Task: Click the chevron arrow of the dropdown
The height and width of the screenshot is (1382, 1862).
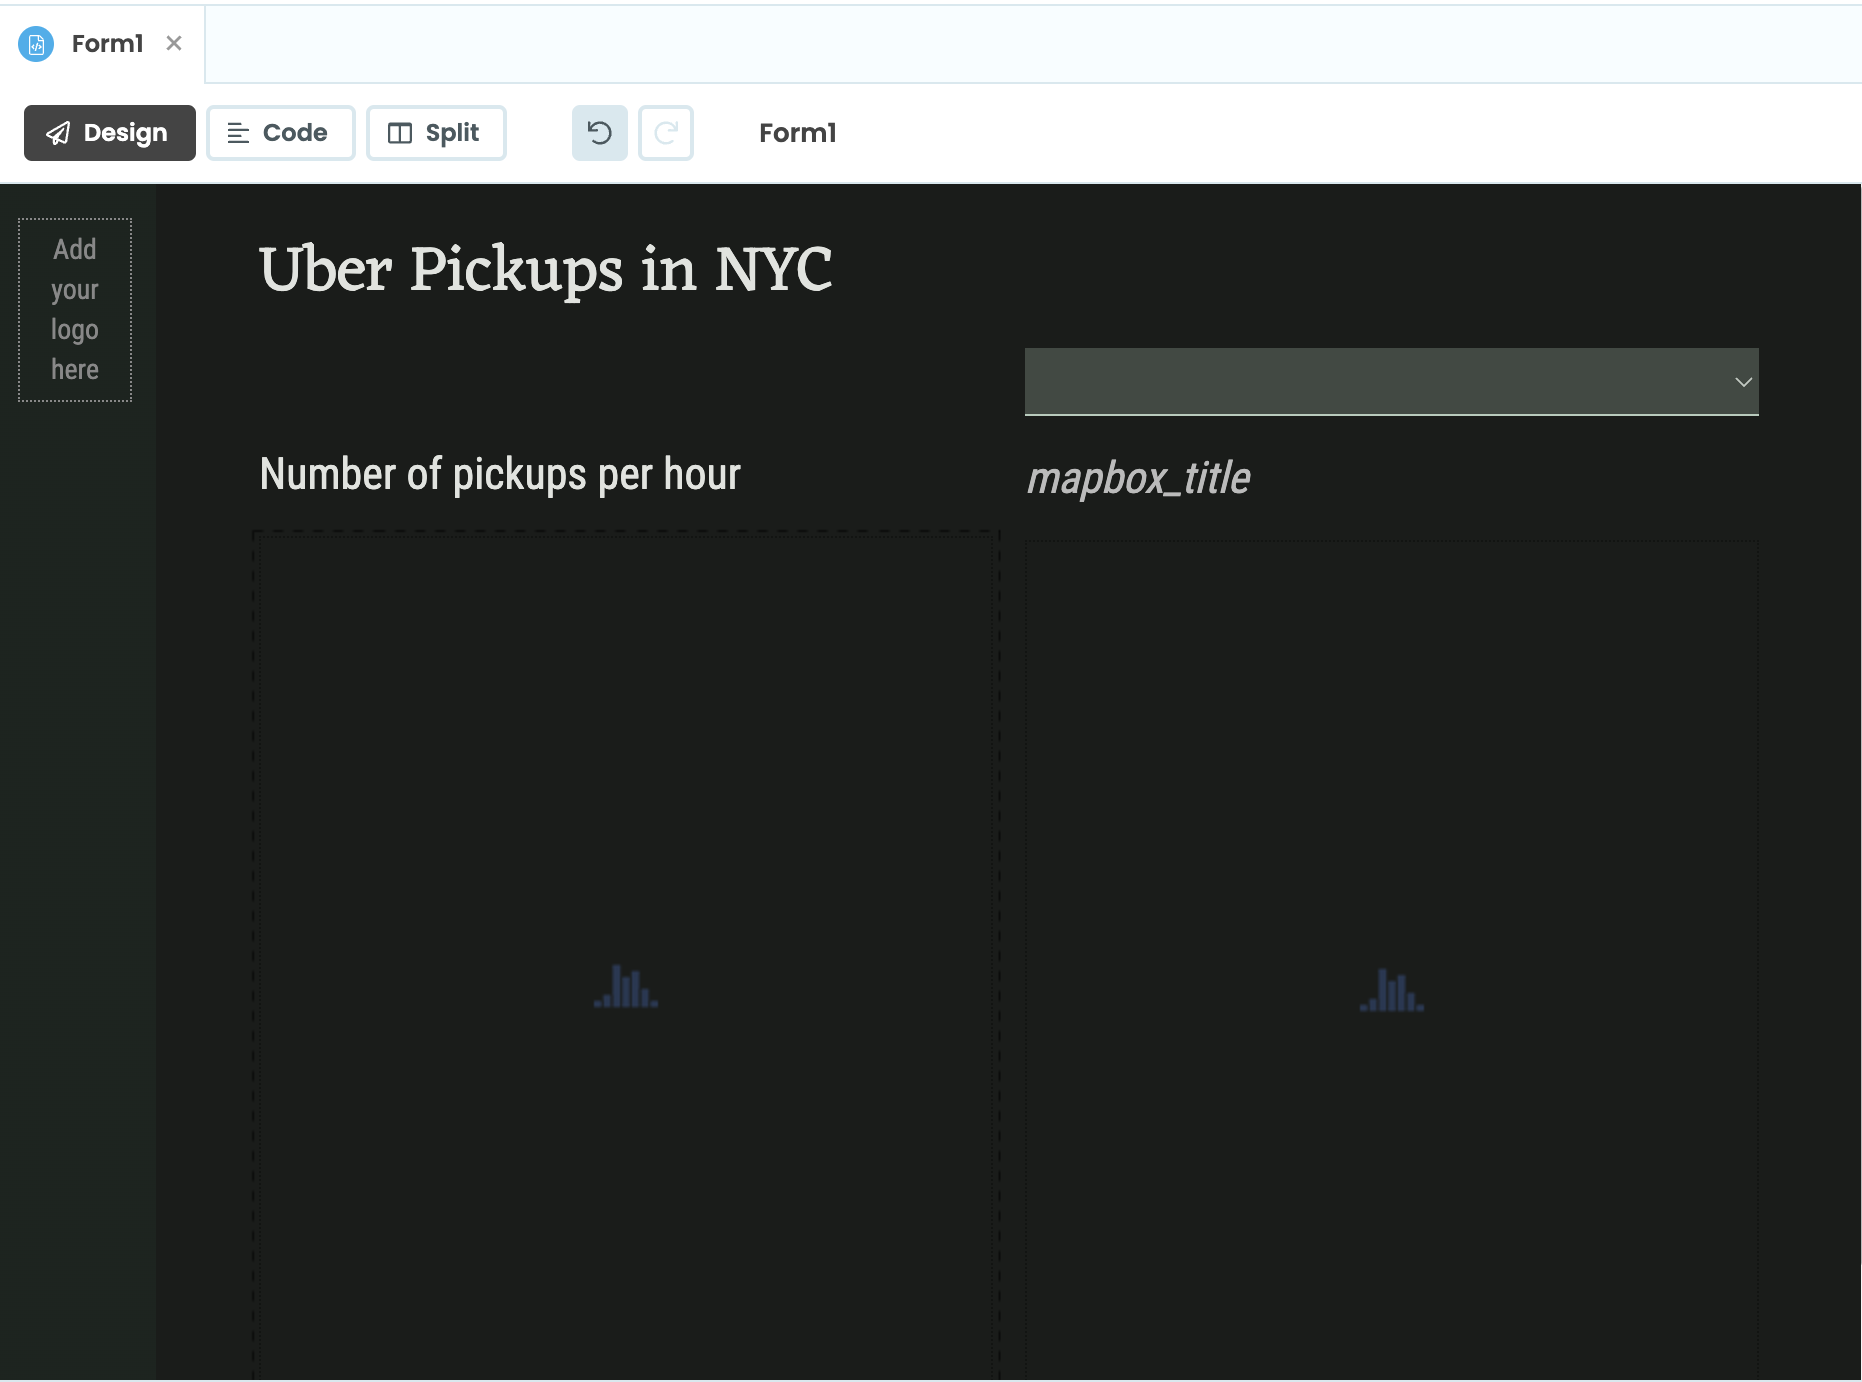Action: pyautogui.click(x=1744, y=382)
